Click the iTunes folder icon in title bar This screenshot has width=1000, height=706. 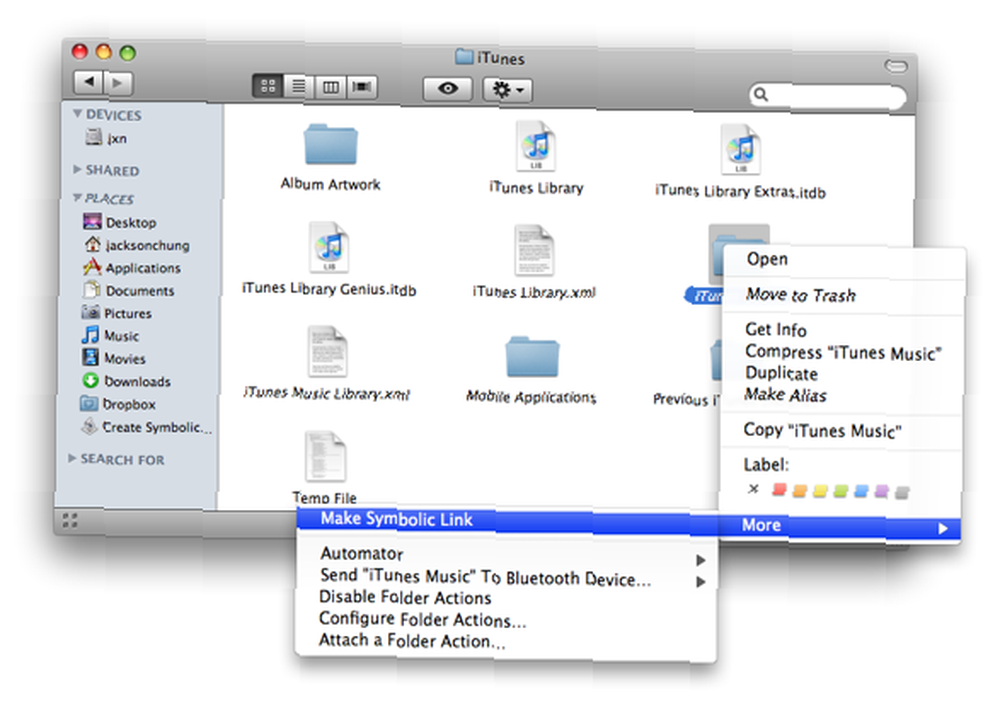[464, 57]
